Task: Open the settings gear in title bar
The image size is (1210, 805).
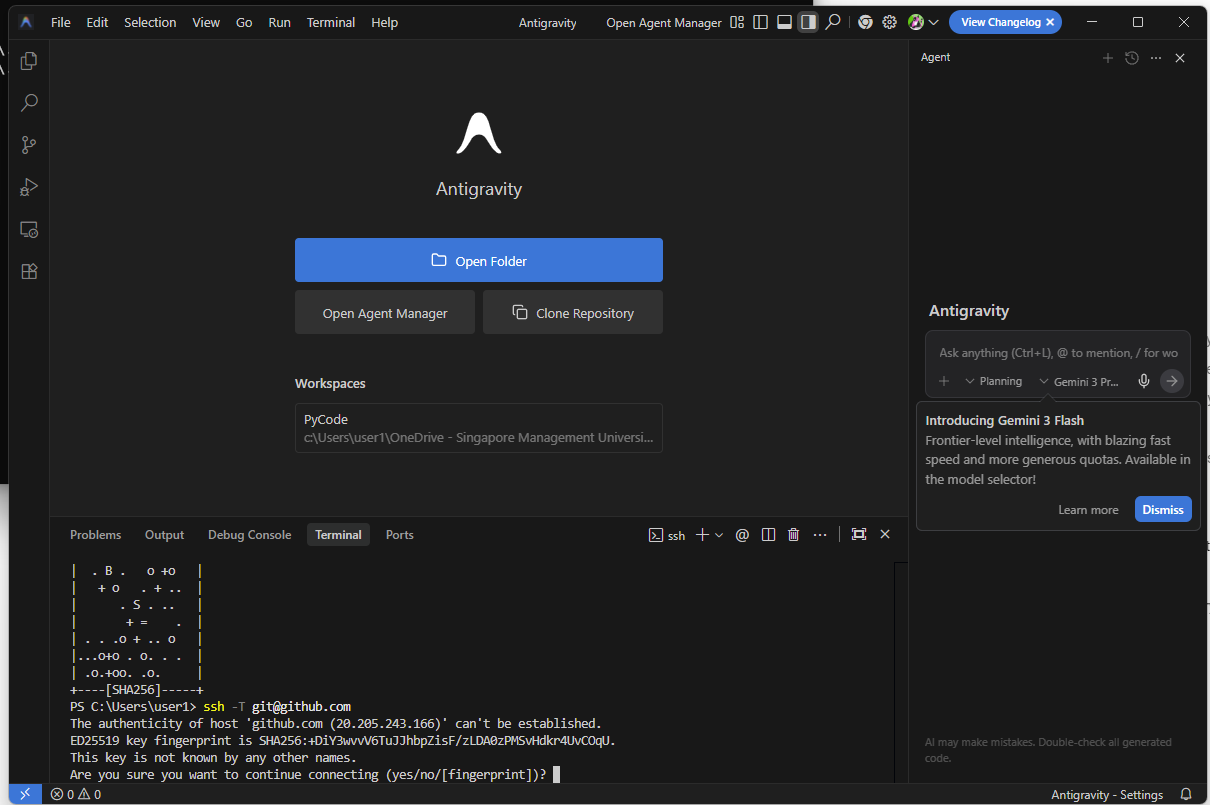Action: 889,22
